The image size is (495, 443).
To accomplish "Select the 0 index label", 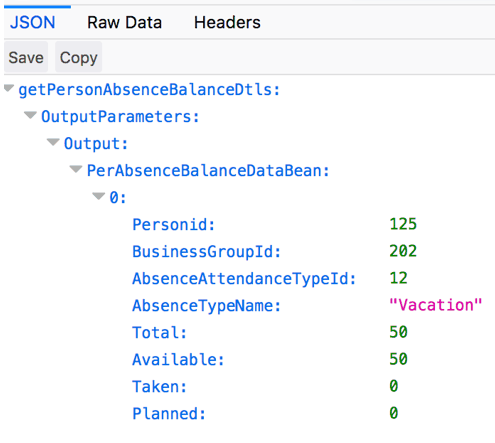I will [x=118, y=198].
